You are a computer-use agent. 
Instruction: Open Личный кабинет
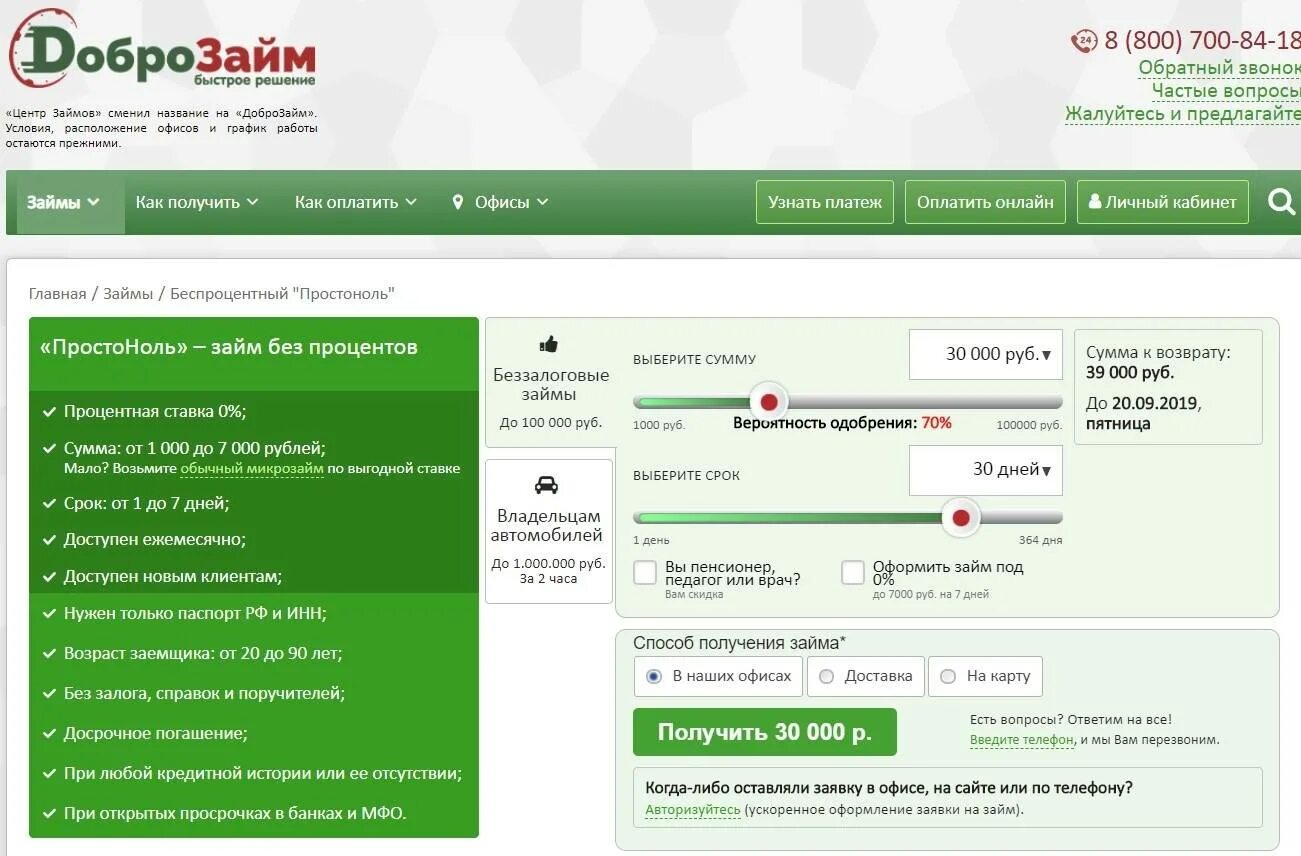tap(1163, 202)
